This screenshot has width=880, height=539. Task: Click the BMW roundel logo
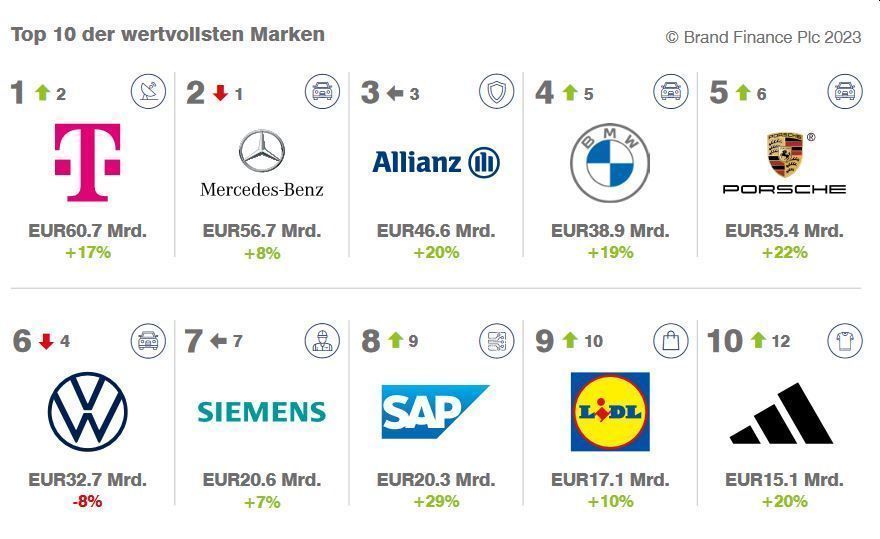coord(609,163)
